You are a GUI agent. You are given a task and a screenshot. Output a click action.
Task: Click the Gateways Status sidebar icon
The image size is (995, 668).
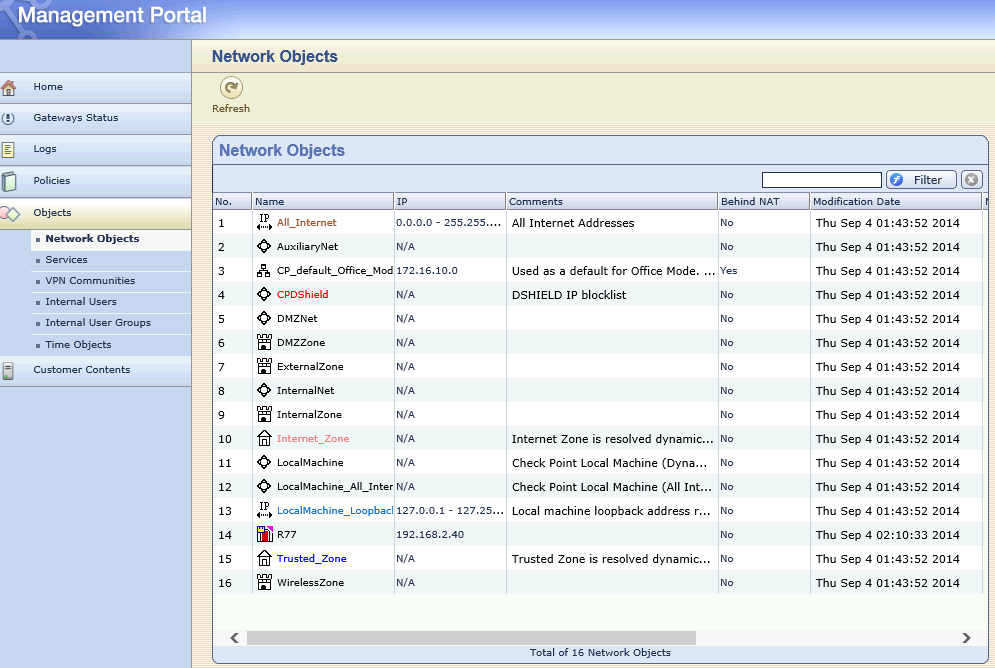(x=13, y=118)
